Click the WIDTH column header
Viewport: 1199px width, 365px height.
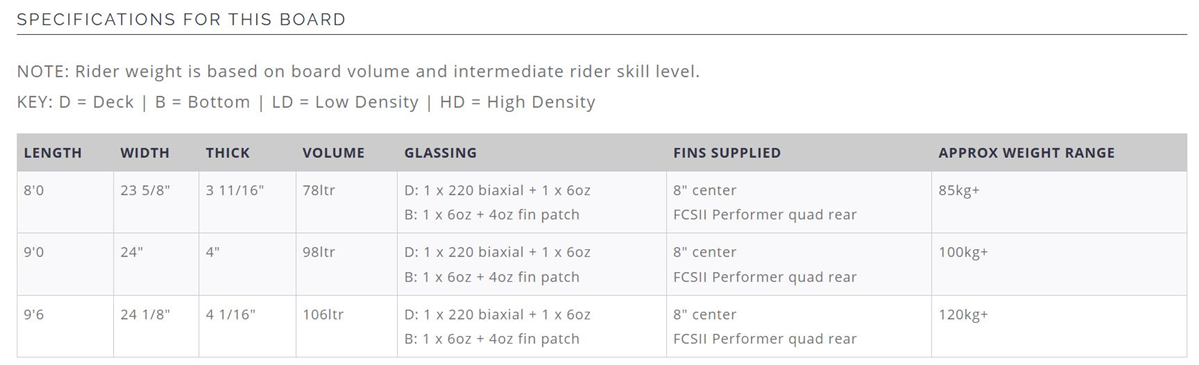[145, 153]
